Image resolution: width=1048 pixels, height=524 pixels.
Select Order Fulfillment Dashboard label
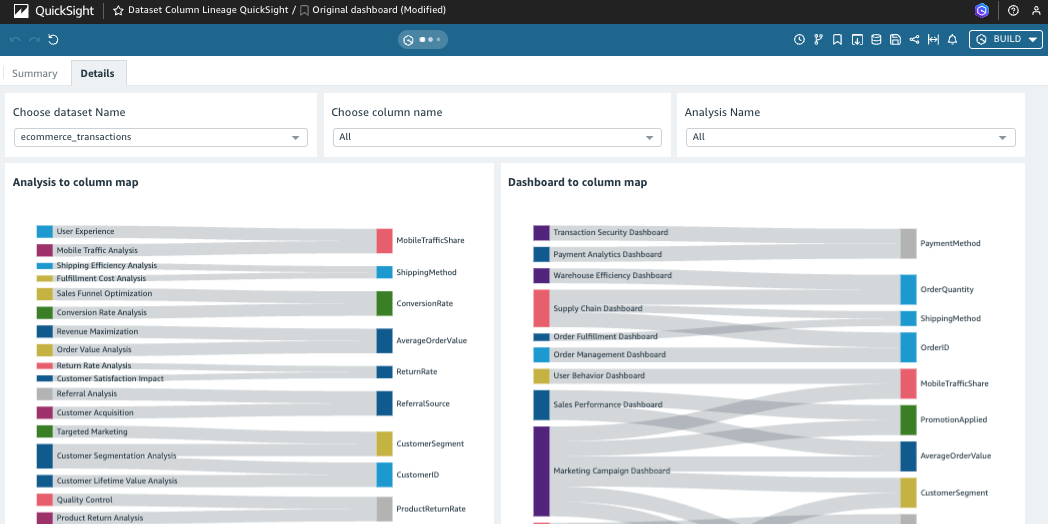[x=606, y=337]
